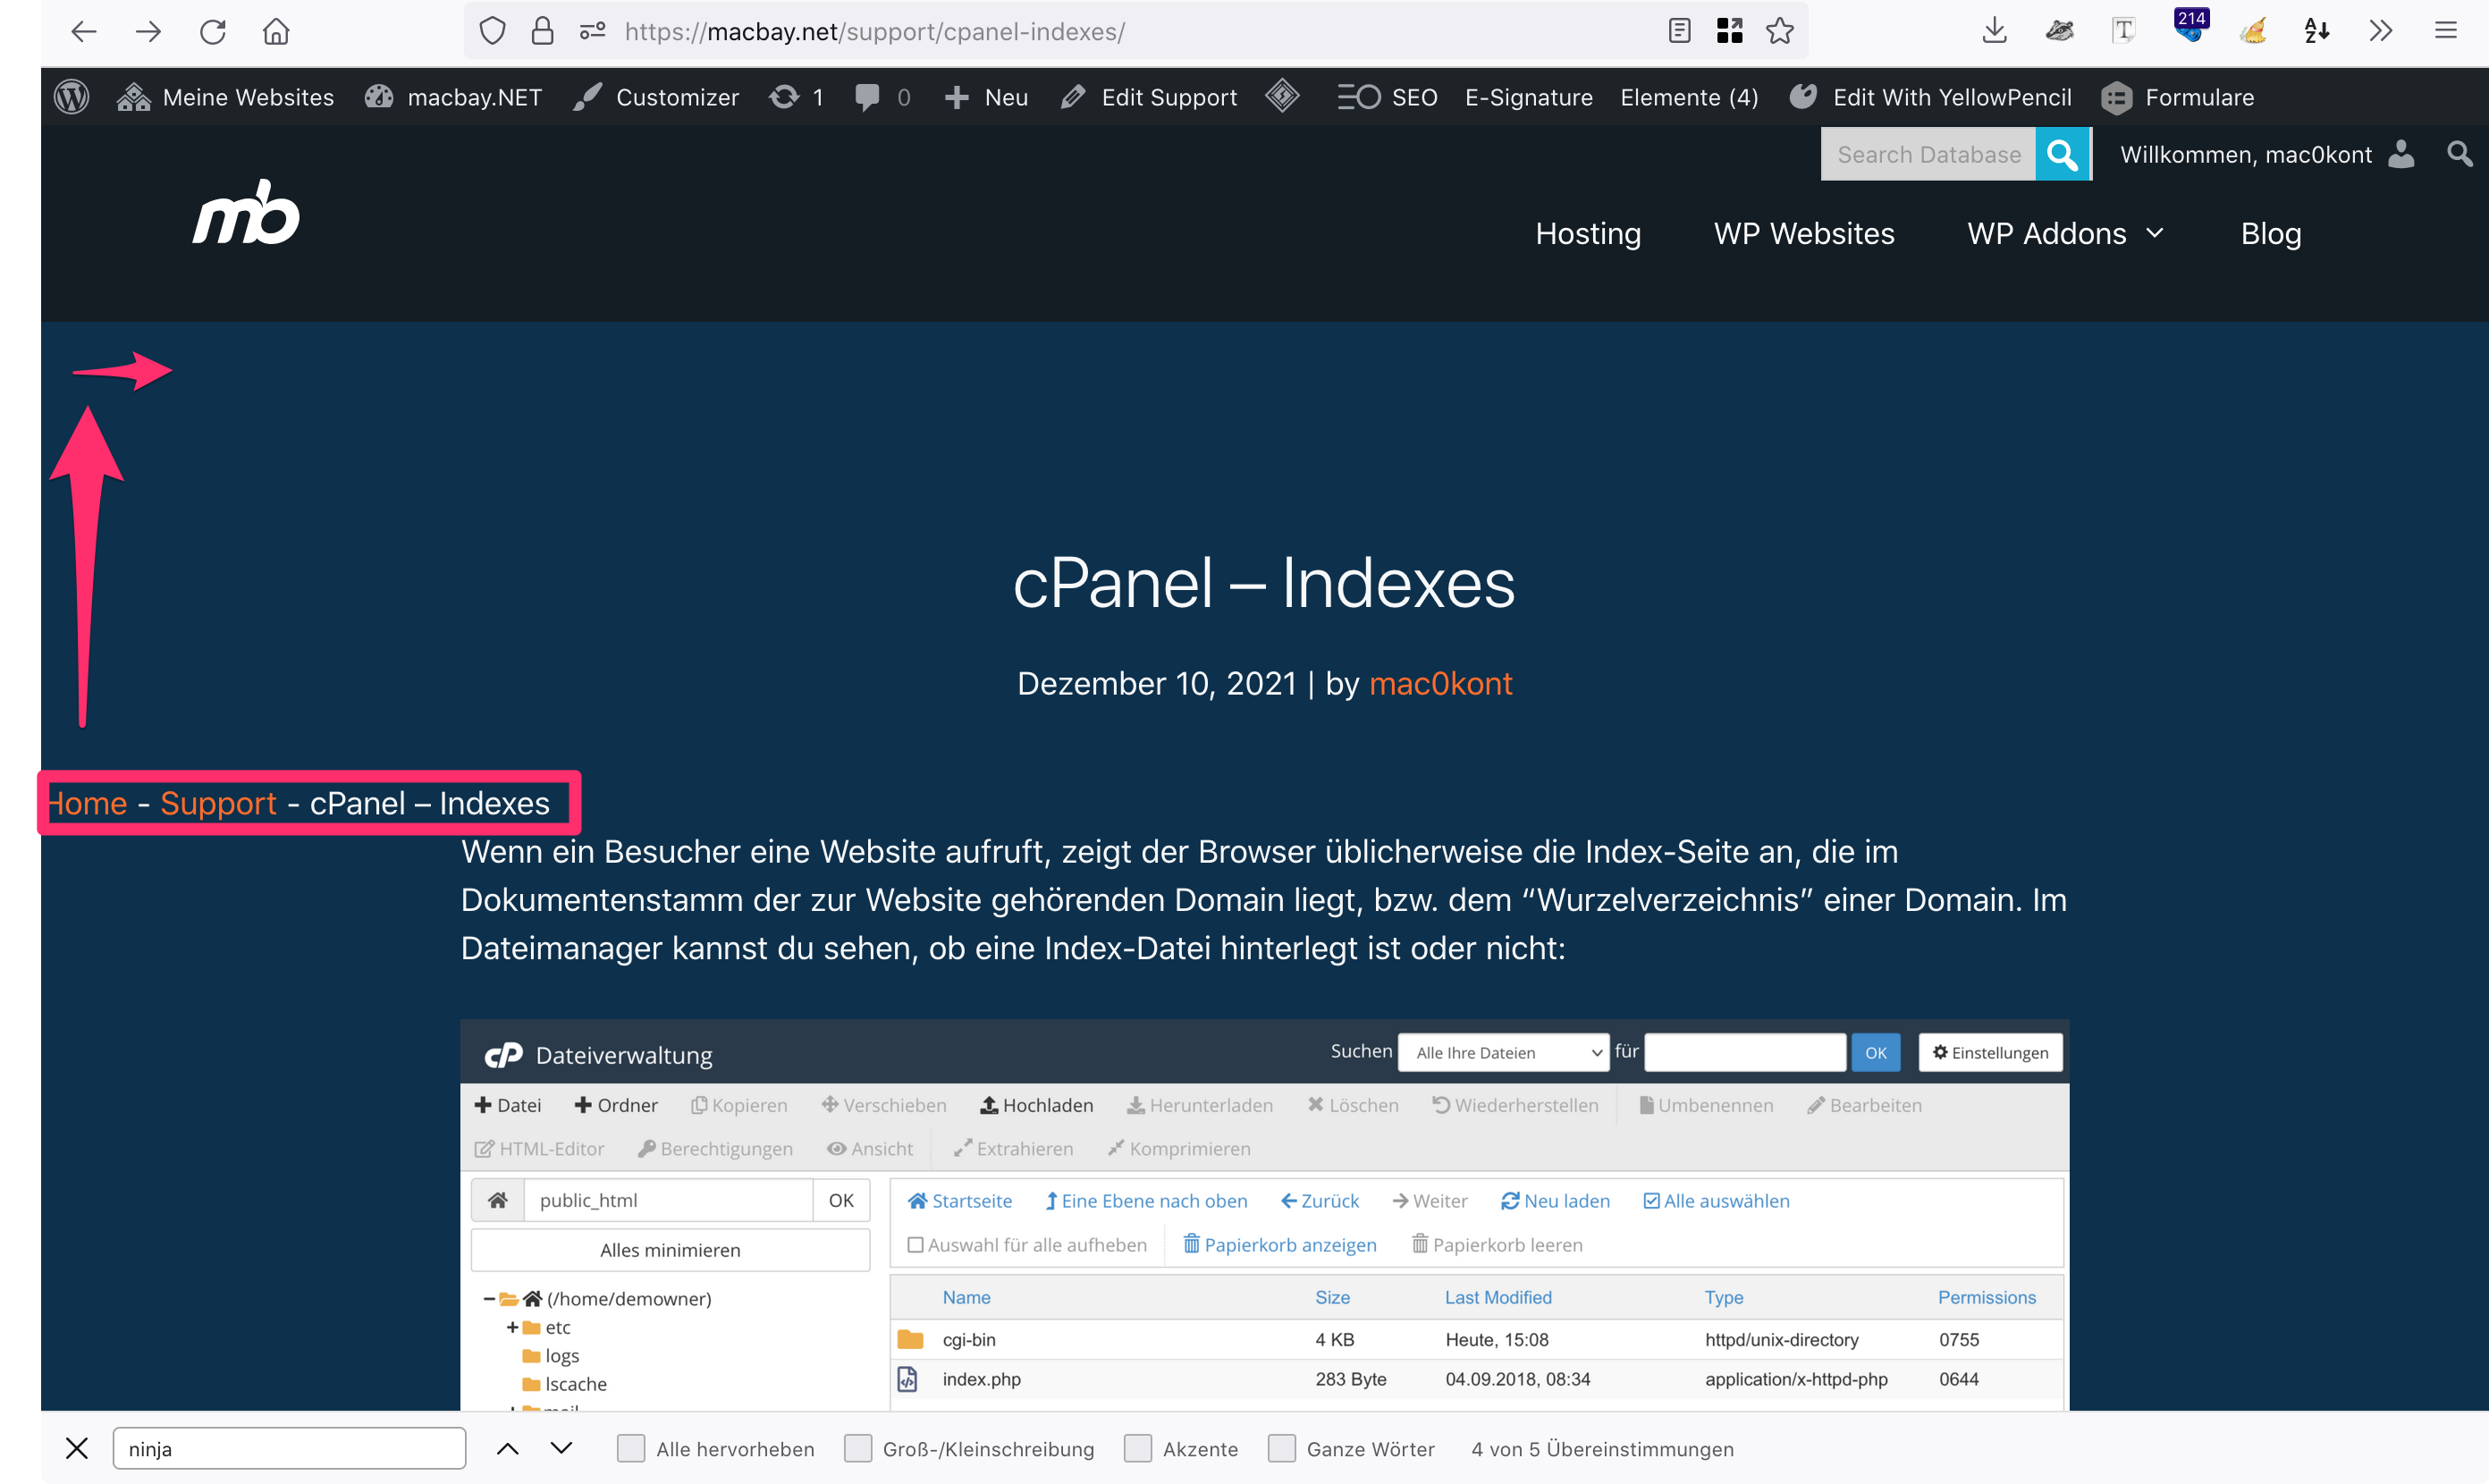Click the WordPress logo in admin bar
The image size is (2489, 1484).
click(x=71, y=97)
